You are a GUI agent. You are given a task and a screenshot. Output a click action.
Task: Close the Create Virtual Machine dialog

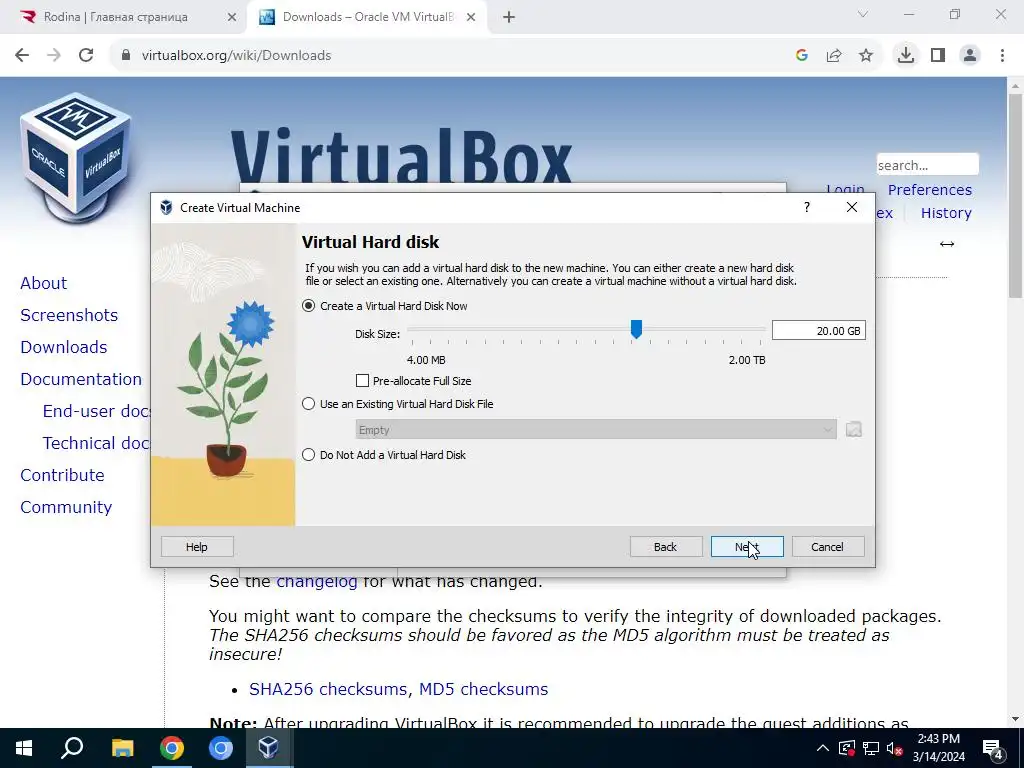(852, 207)
